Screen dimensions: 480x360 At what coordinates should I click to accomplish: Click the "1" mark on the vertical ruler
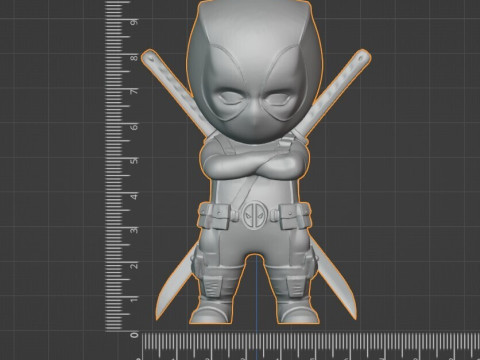[134, 299]
